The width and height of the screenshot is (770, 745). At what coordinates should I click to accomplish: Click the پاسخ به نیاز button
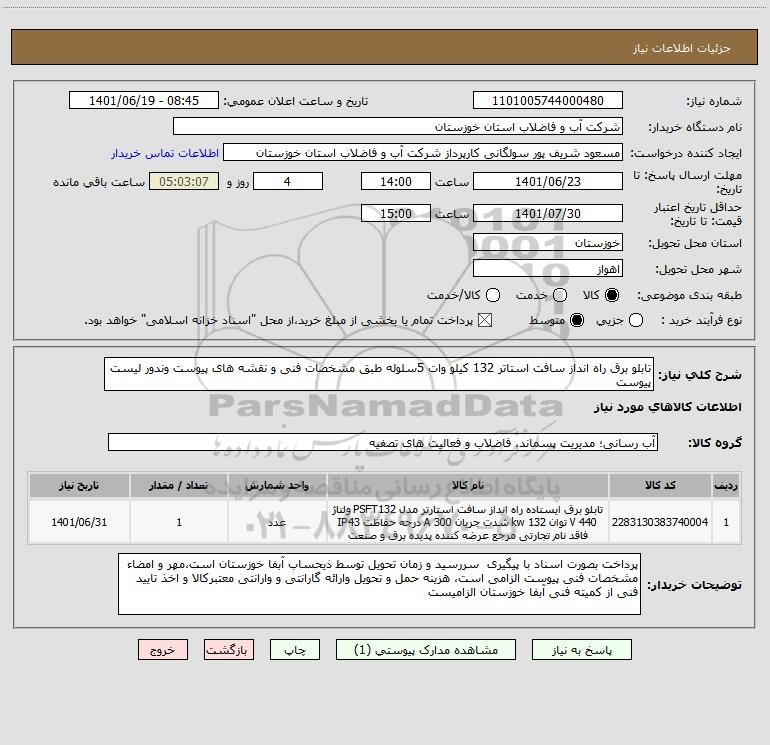(581, 650)
